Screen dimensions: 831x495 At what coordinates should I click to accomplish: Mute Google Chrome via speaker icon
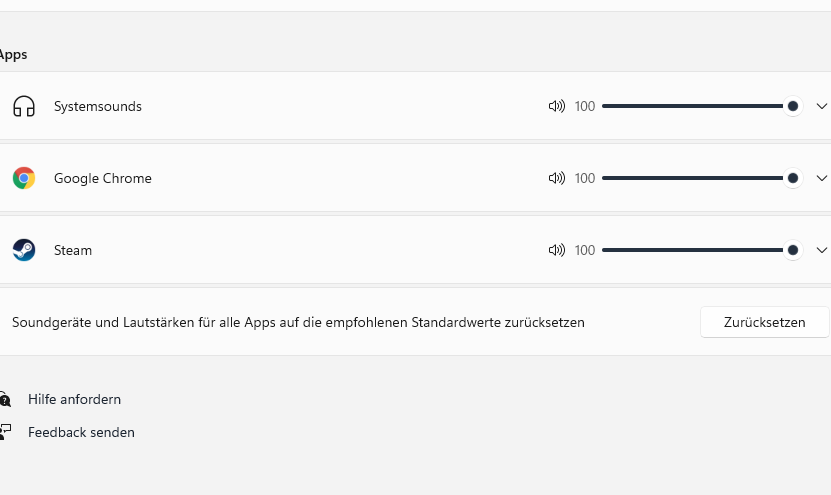[557, 178]
